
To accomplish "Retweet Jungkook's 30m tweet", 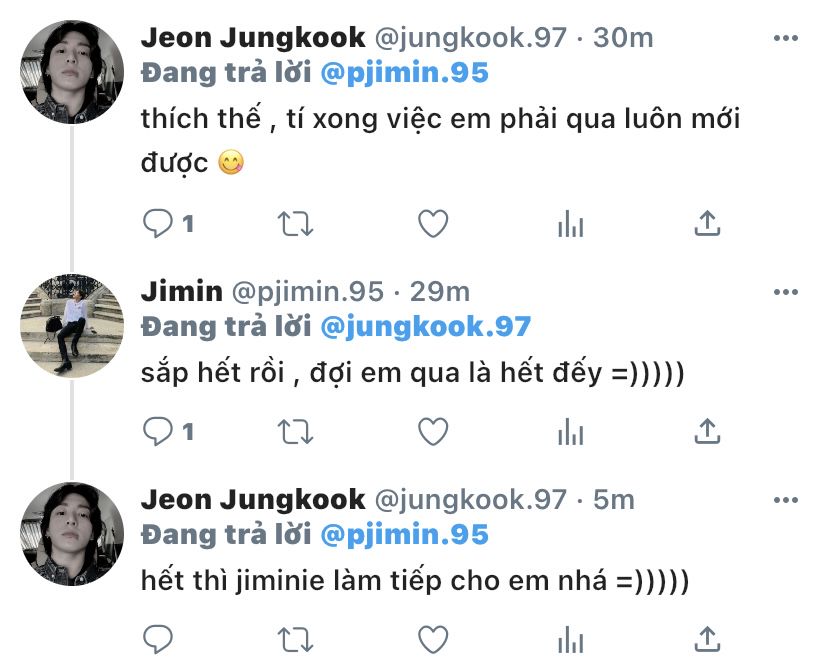I will [295, 224].
